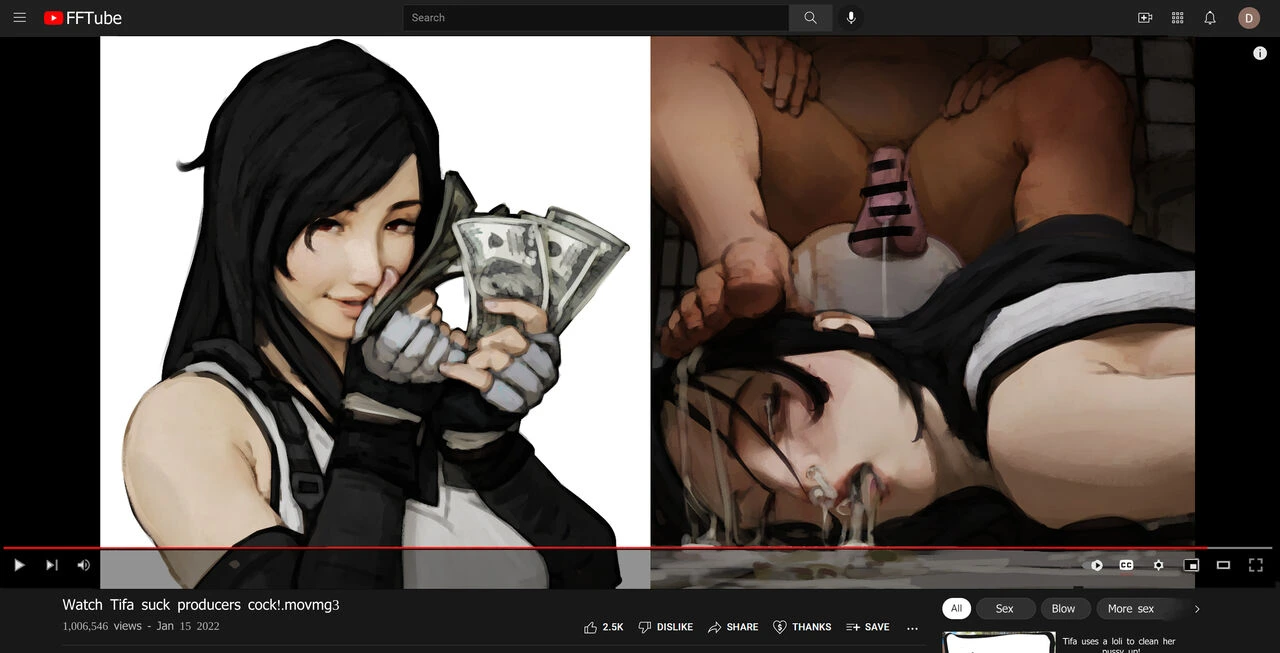The height and width of the screenshot is (653, 1280).
Task: Toggle closed captions (CC)
Action: pos(1126,565)
